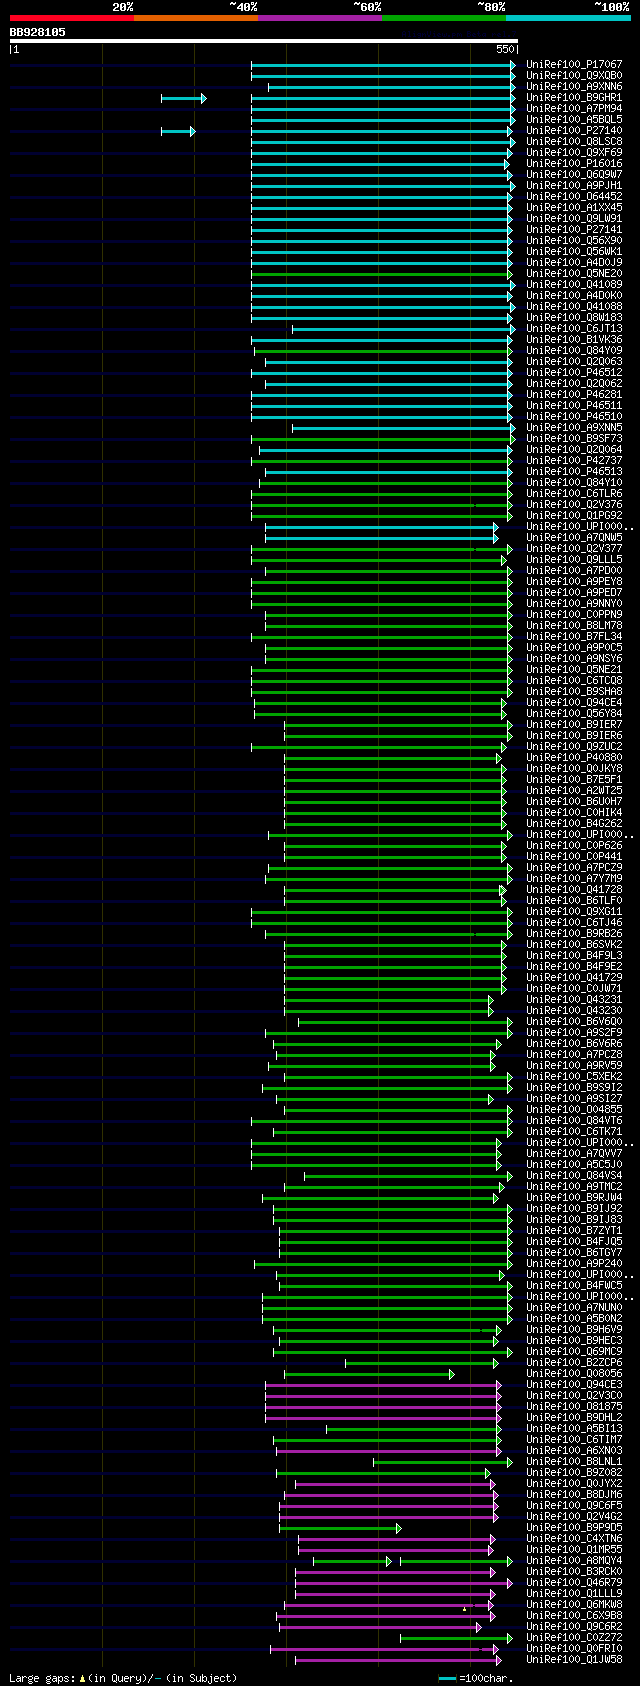This screenshot has height=1686, width=640.
Task: Select label UniRef100_A9P240
Action: pyautogui.click(x=574, y=1264)
